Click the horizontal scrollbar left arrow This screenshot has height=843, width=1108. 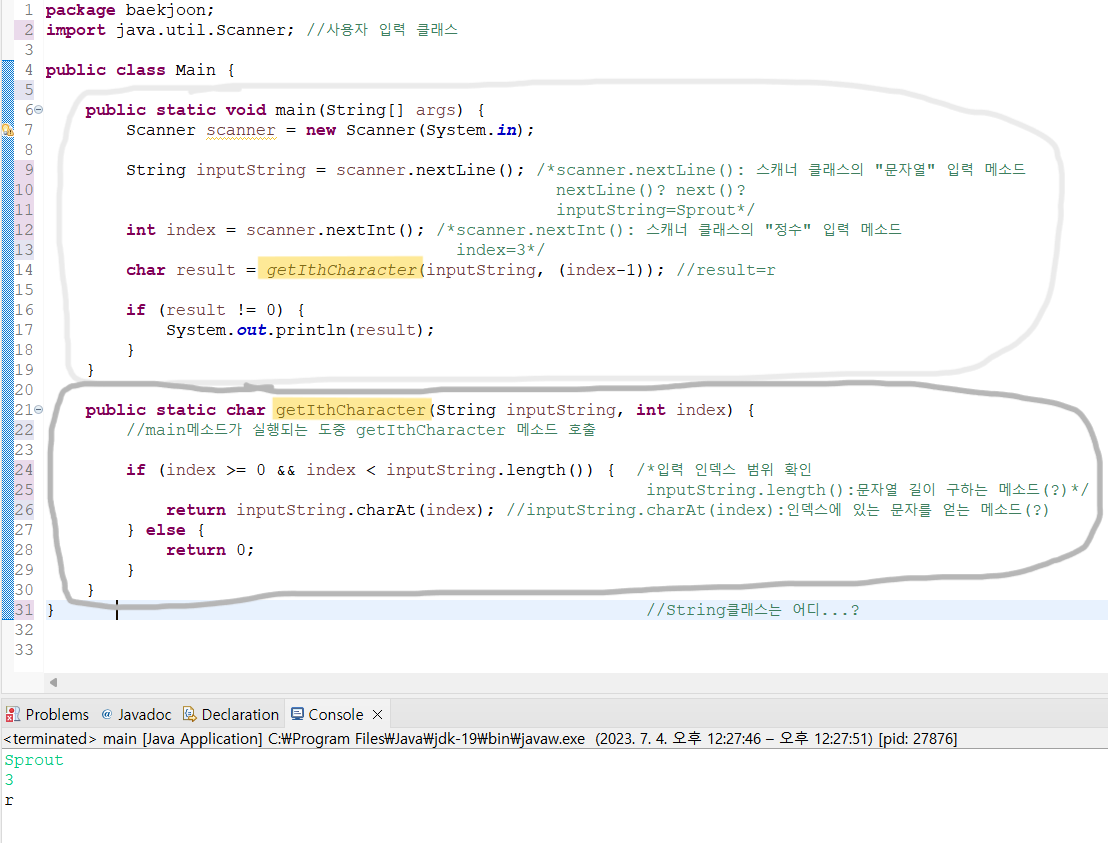(53, 683)
